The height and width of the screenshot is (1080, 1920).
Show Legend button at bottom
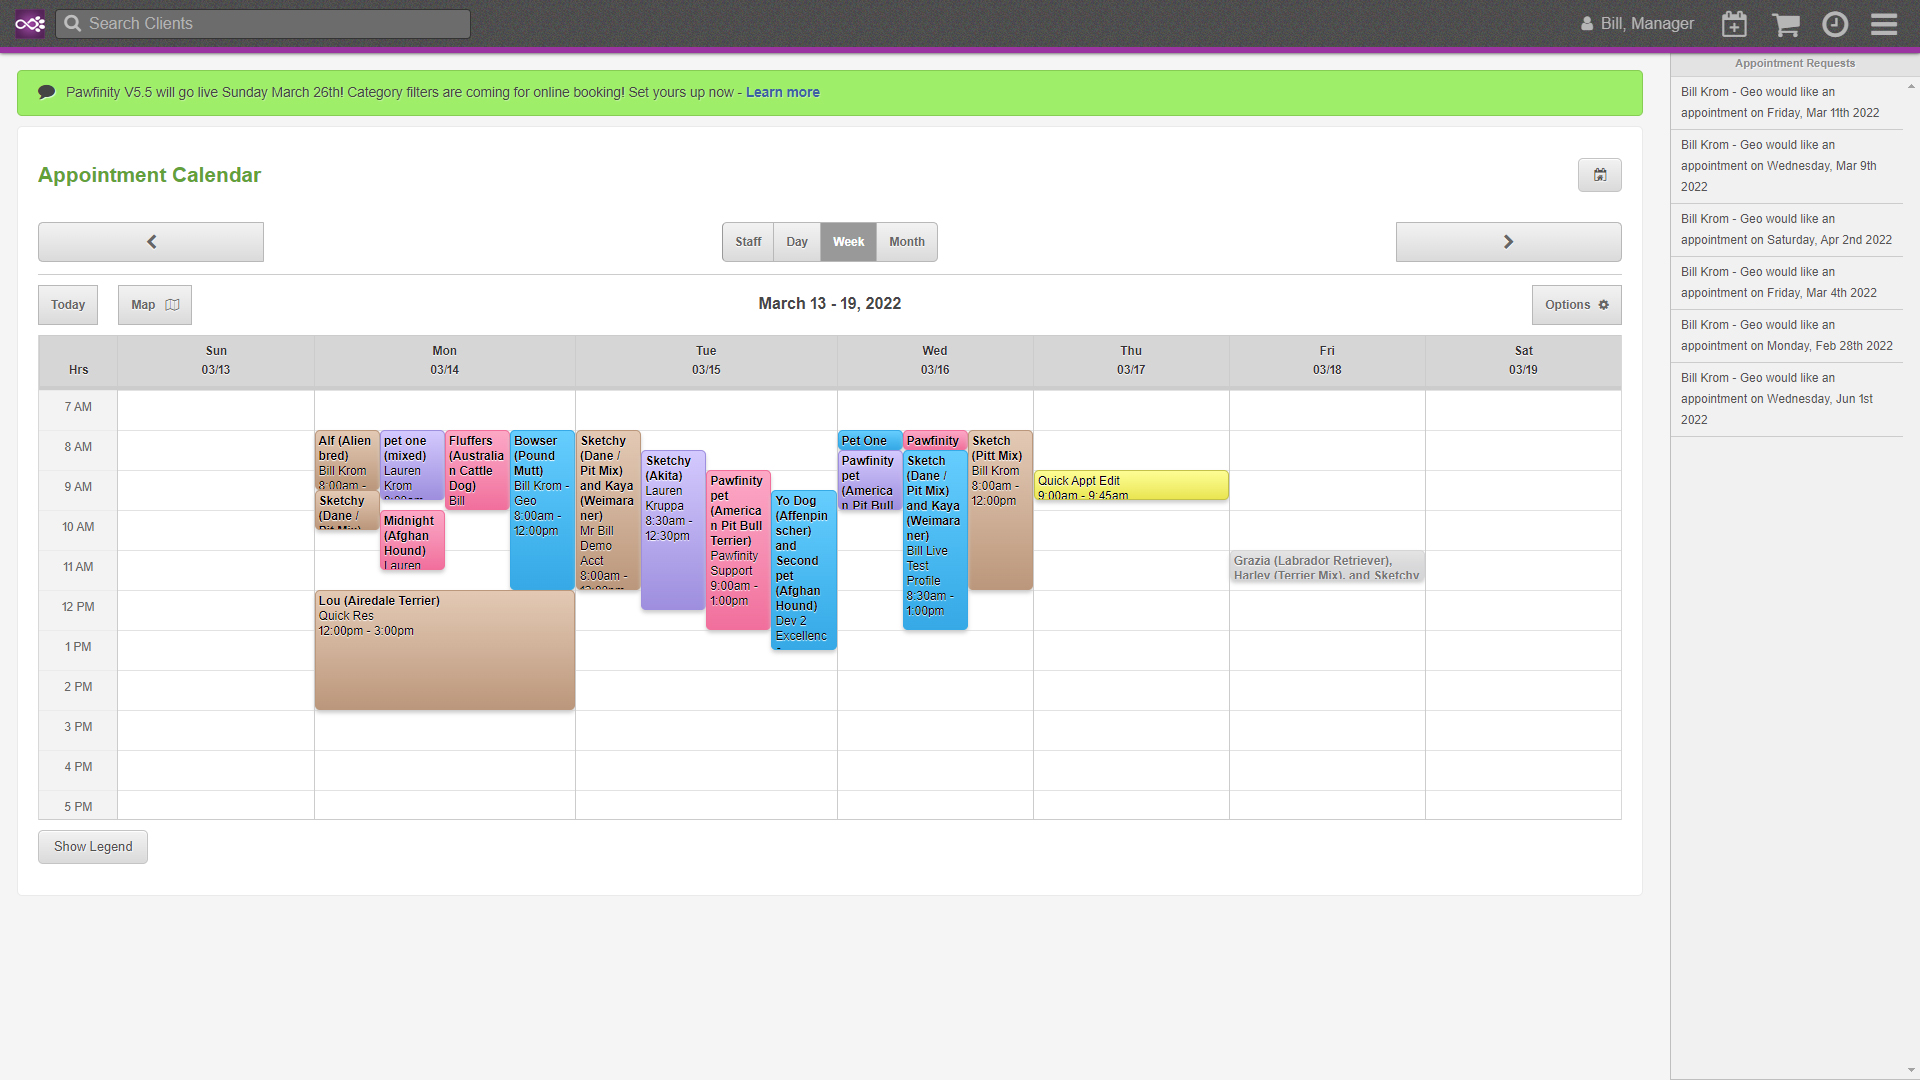92,845
